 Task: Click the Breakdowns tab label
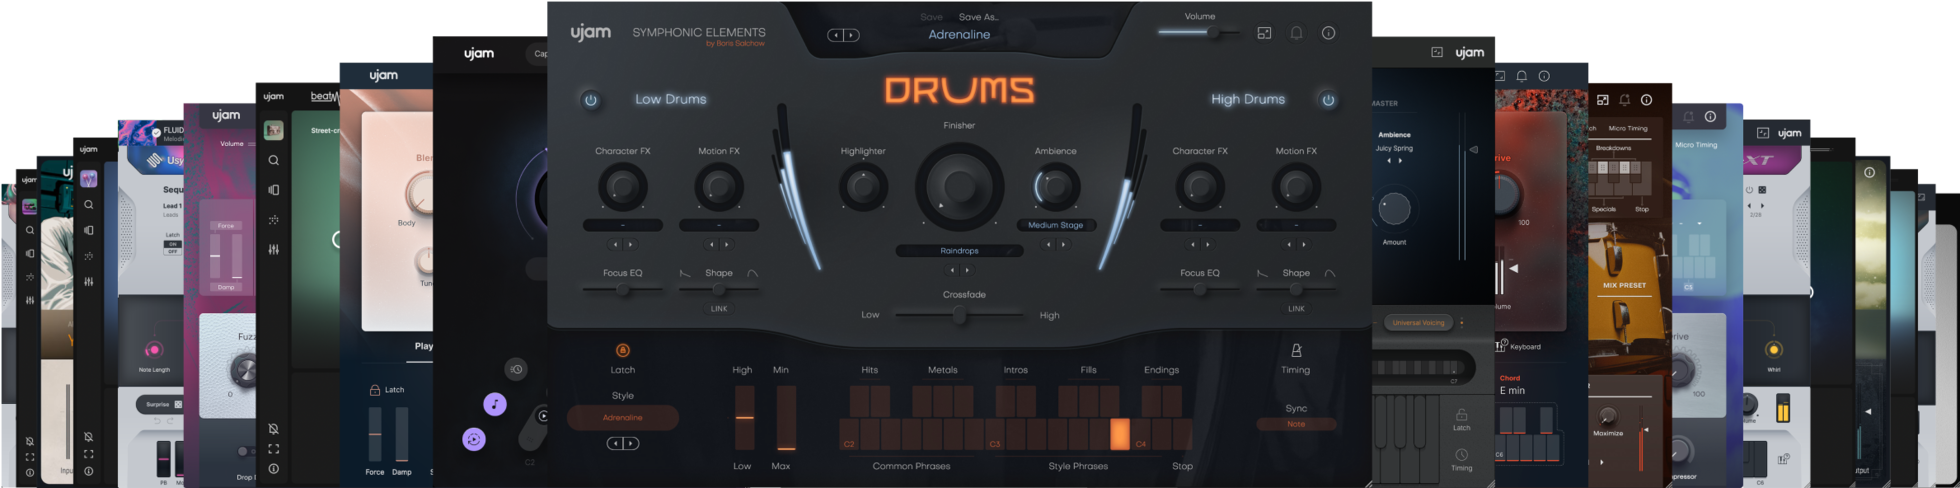pos(1613,148)
